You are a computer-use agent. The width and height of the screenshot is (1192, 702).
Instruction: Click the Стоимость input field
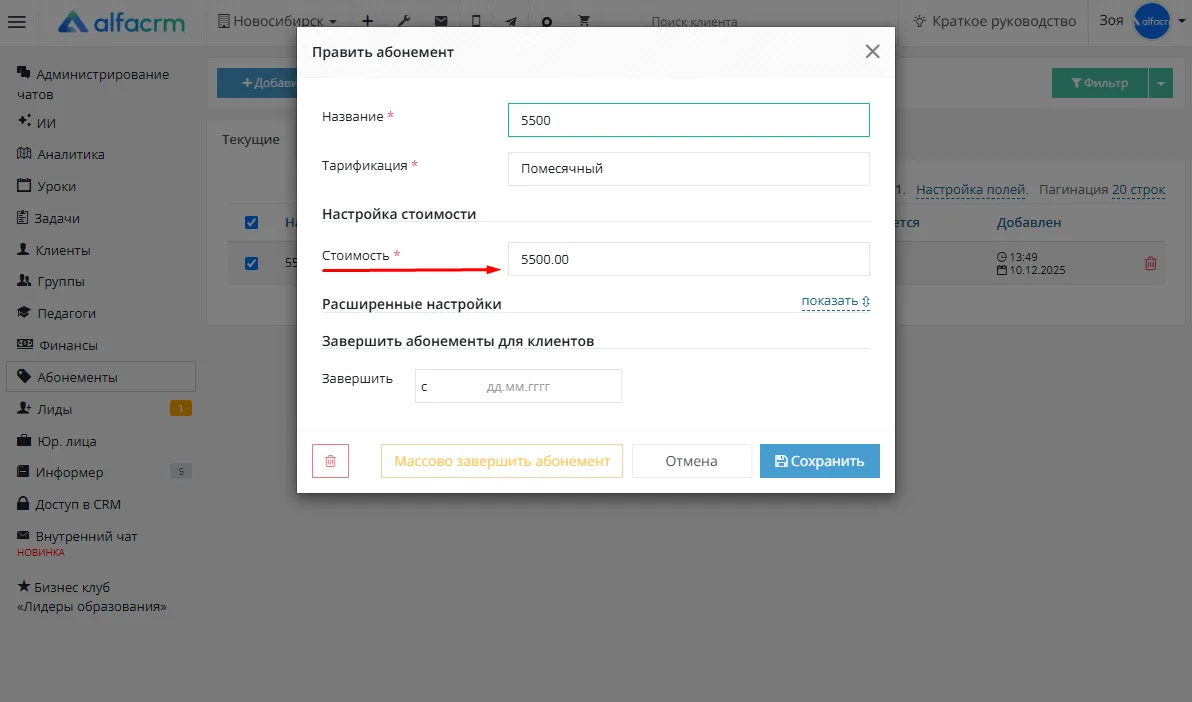(x=689, y=259)
